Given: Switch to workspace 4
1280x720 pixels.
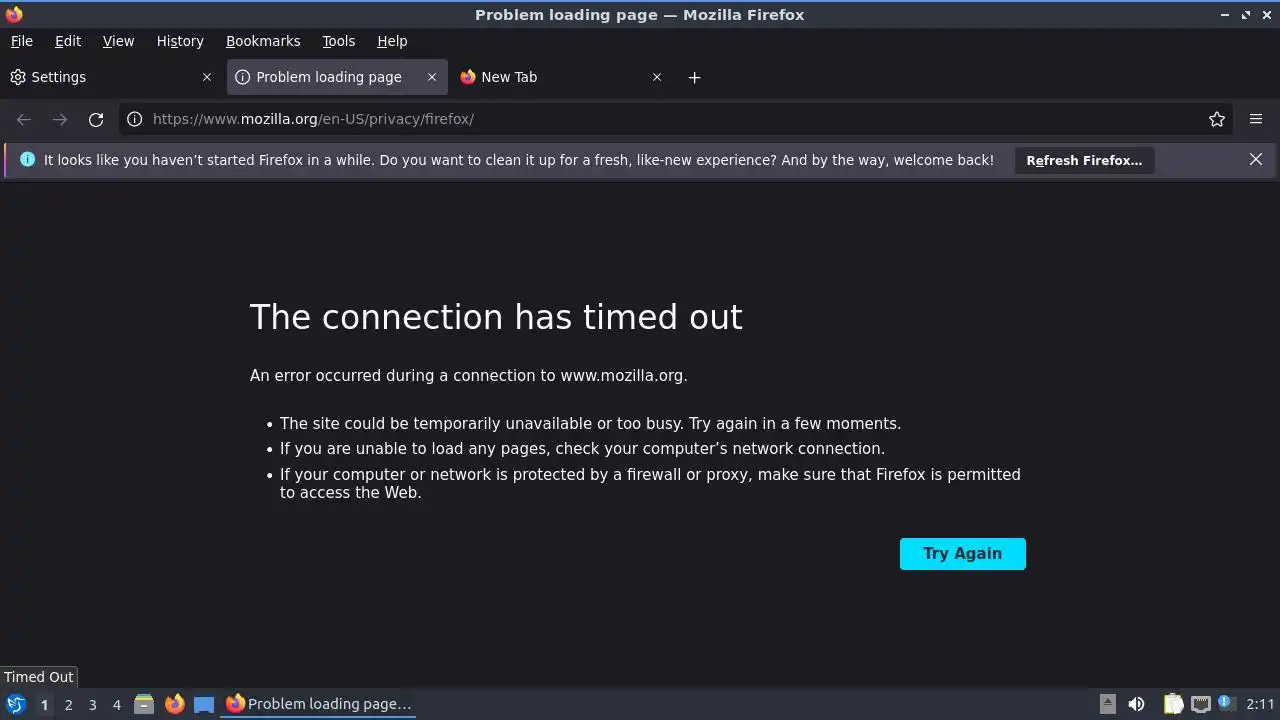Looking at the screenshot, I should (x=116, y=704).
